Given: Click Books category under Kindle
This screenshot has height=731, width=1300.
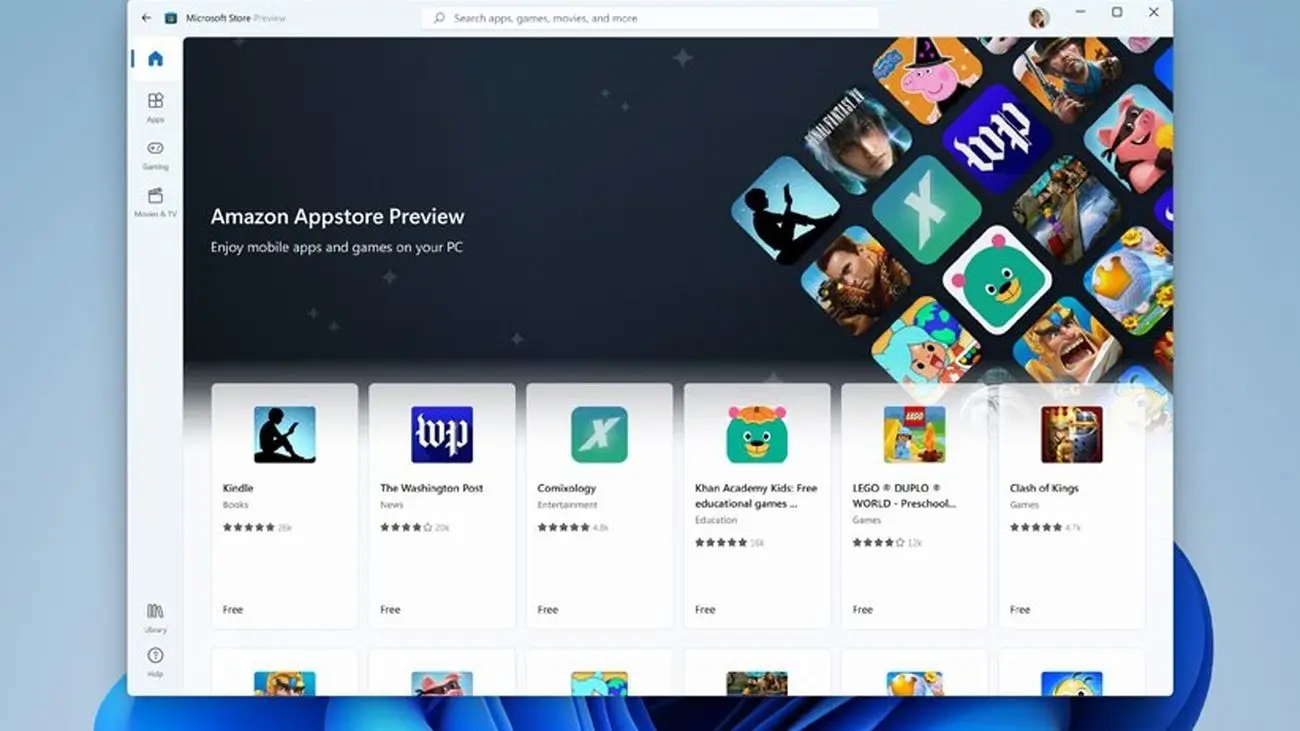Looking at the screenshot, I should click(235, 505).
